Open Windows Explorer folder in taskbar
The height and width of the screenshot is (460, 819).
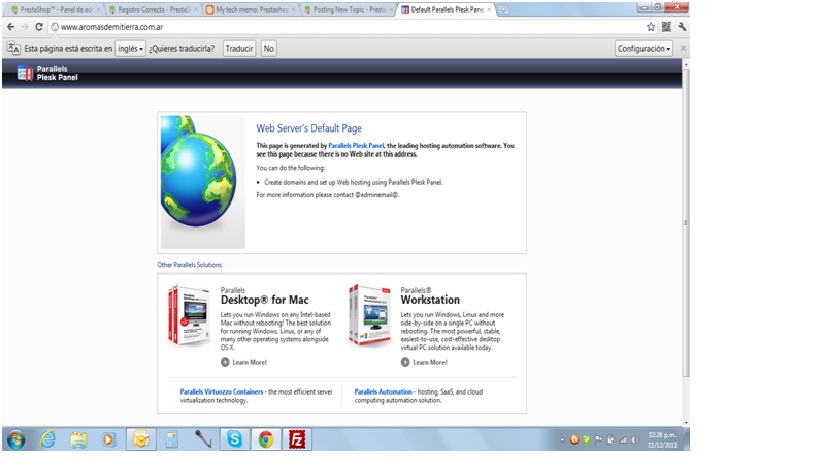pos(79,440)
